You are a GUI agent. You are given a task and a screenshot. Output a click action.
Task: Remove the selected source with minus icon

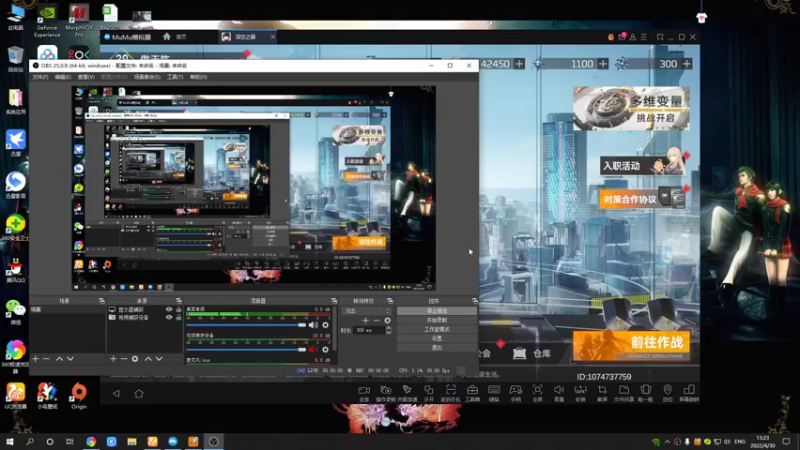124,359
